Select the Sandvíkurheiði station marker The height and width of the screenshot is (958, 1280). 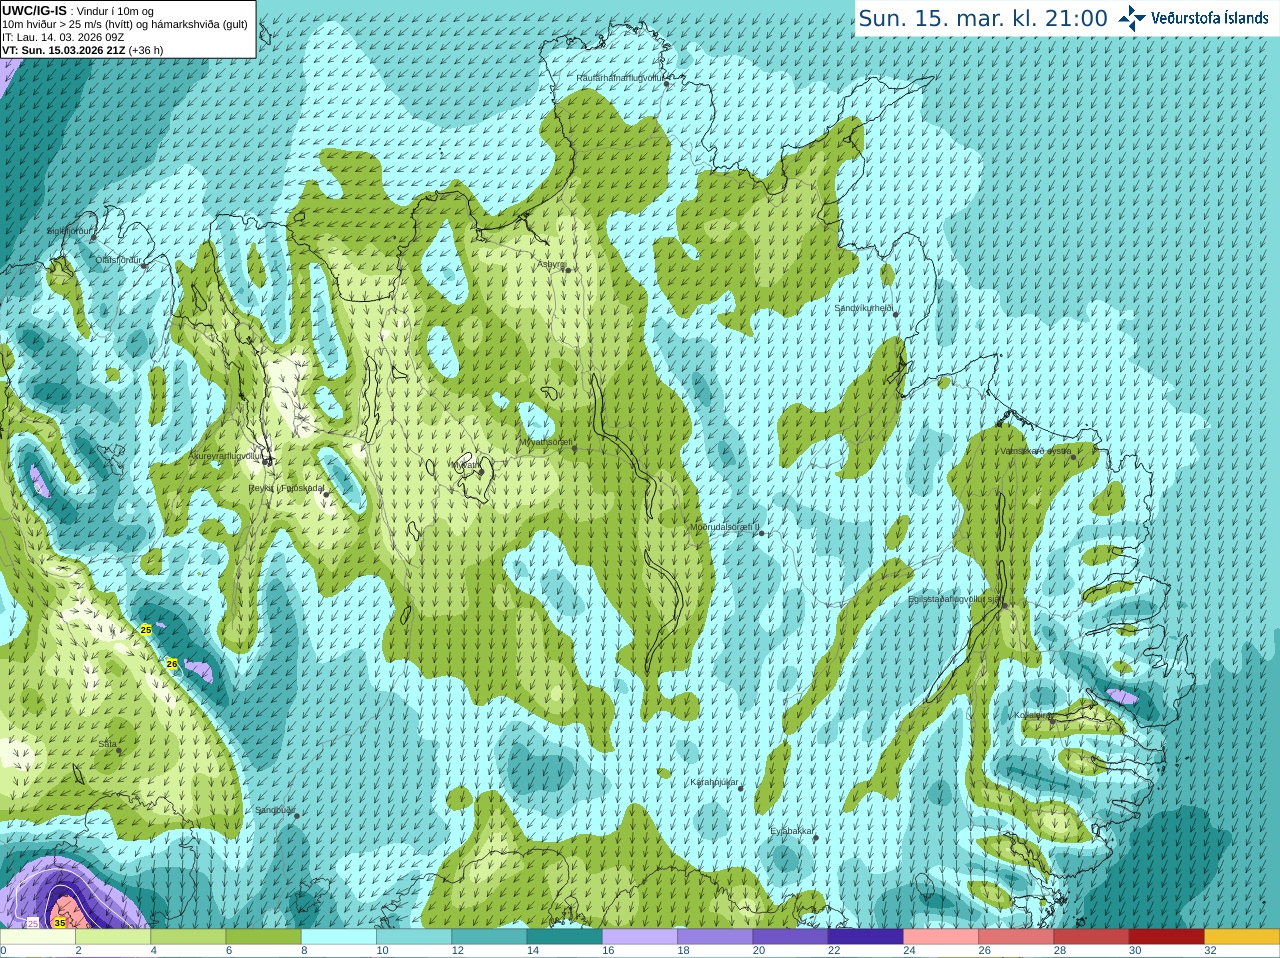[x=896, y=314]
